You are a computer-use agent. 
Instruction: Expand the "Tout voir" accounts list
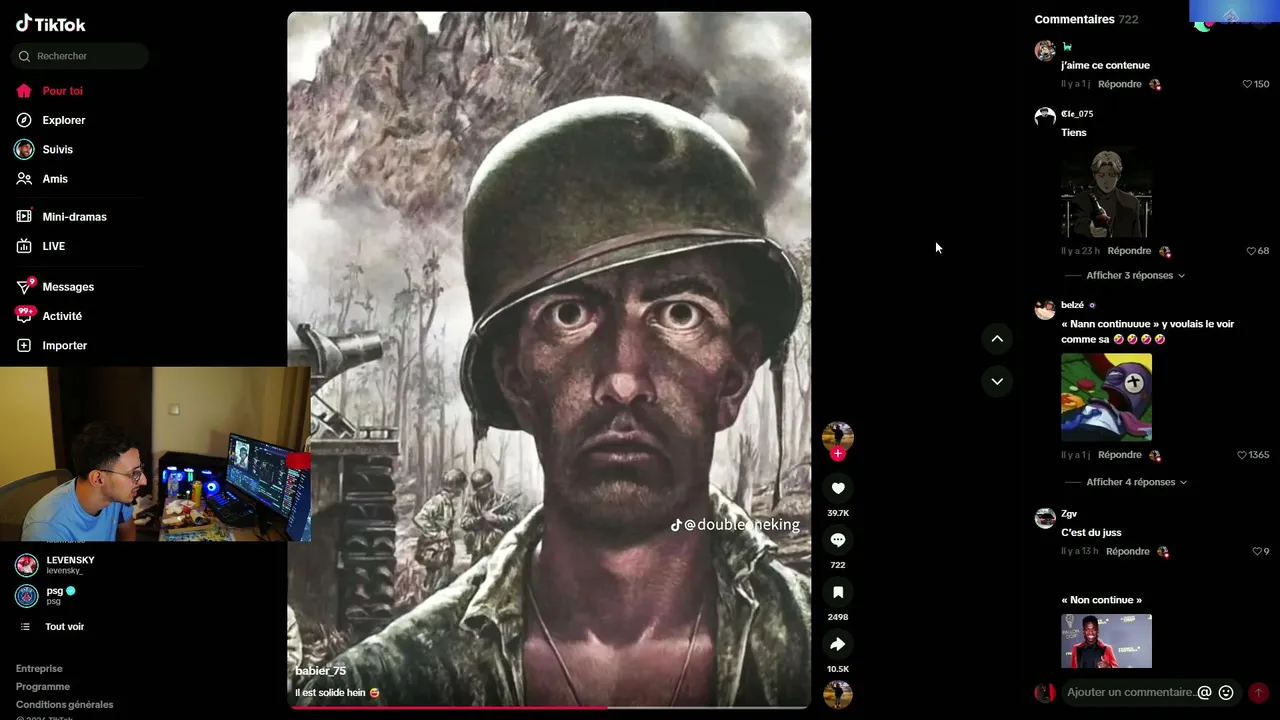[64, 627]
